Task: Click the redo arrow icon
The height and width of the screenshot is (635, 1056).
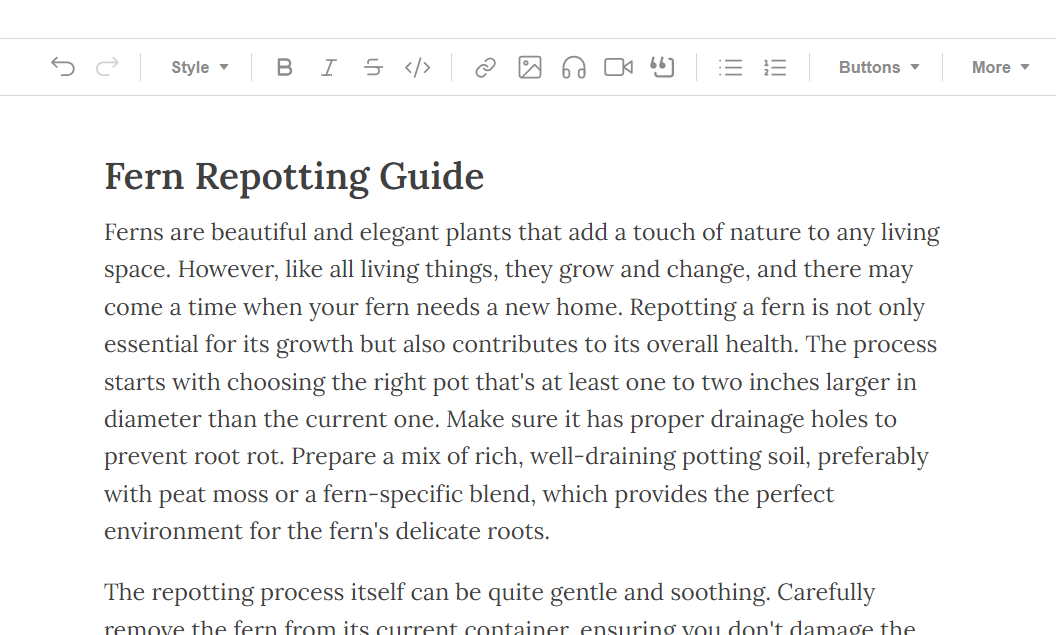Action: tap(107, 67)
